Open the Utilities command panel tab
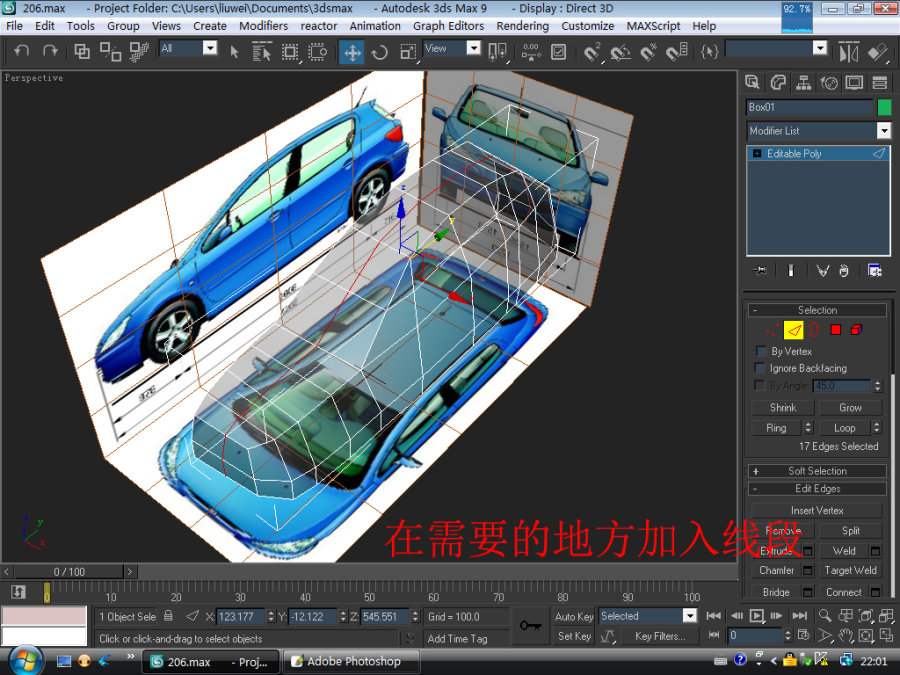This screenshot has width=900, height=675. (880, 83)
